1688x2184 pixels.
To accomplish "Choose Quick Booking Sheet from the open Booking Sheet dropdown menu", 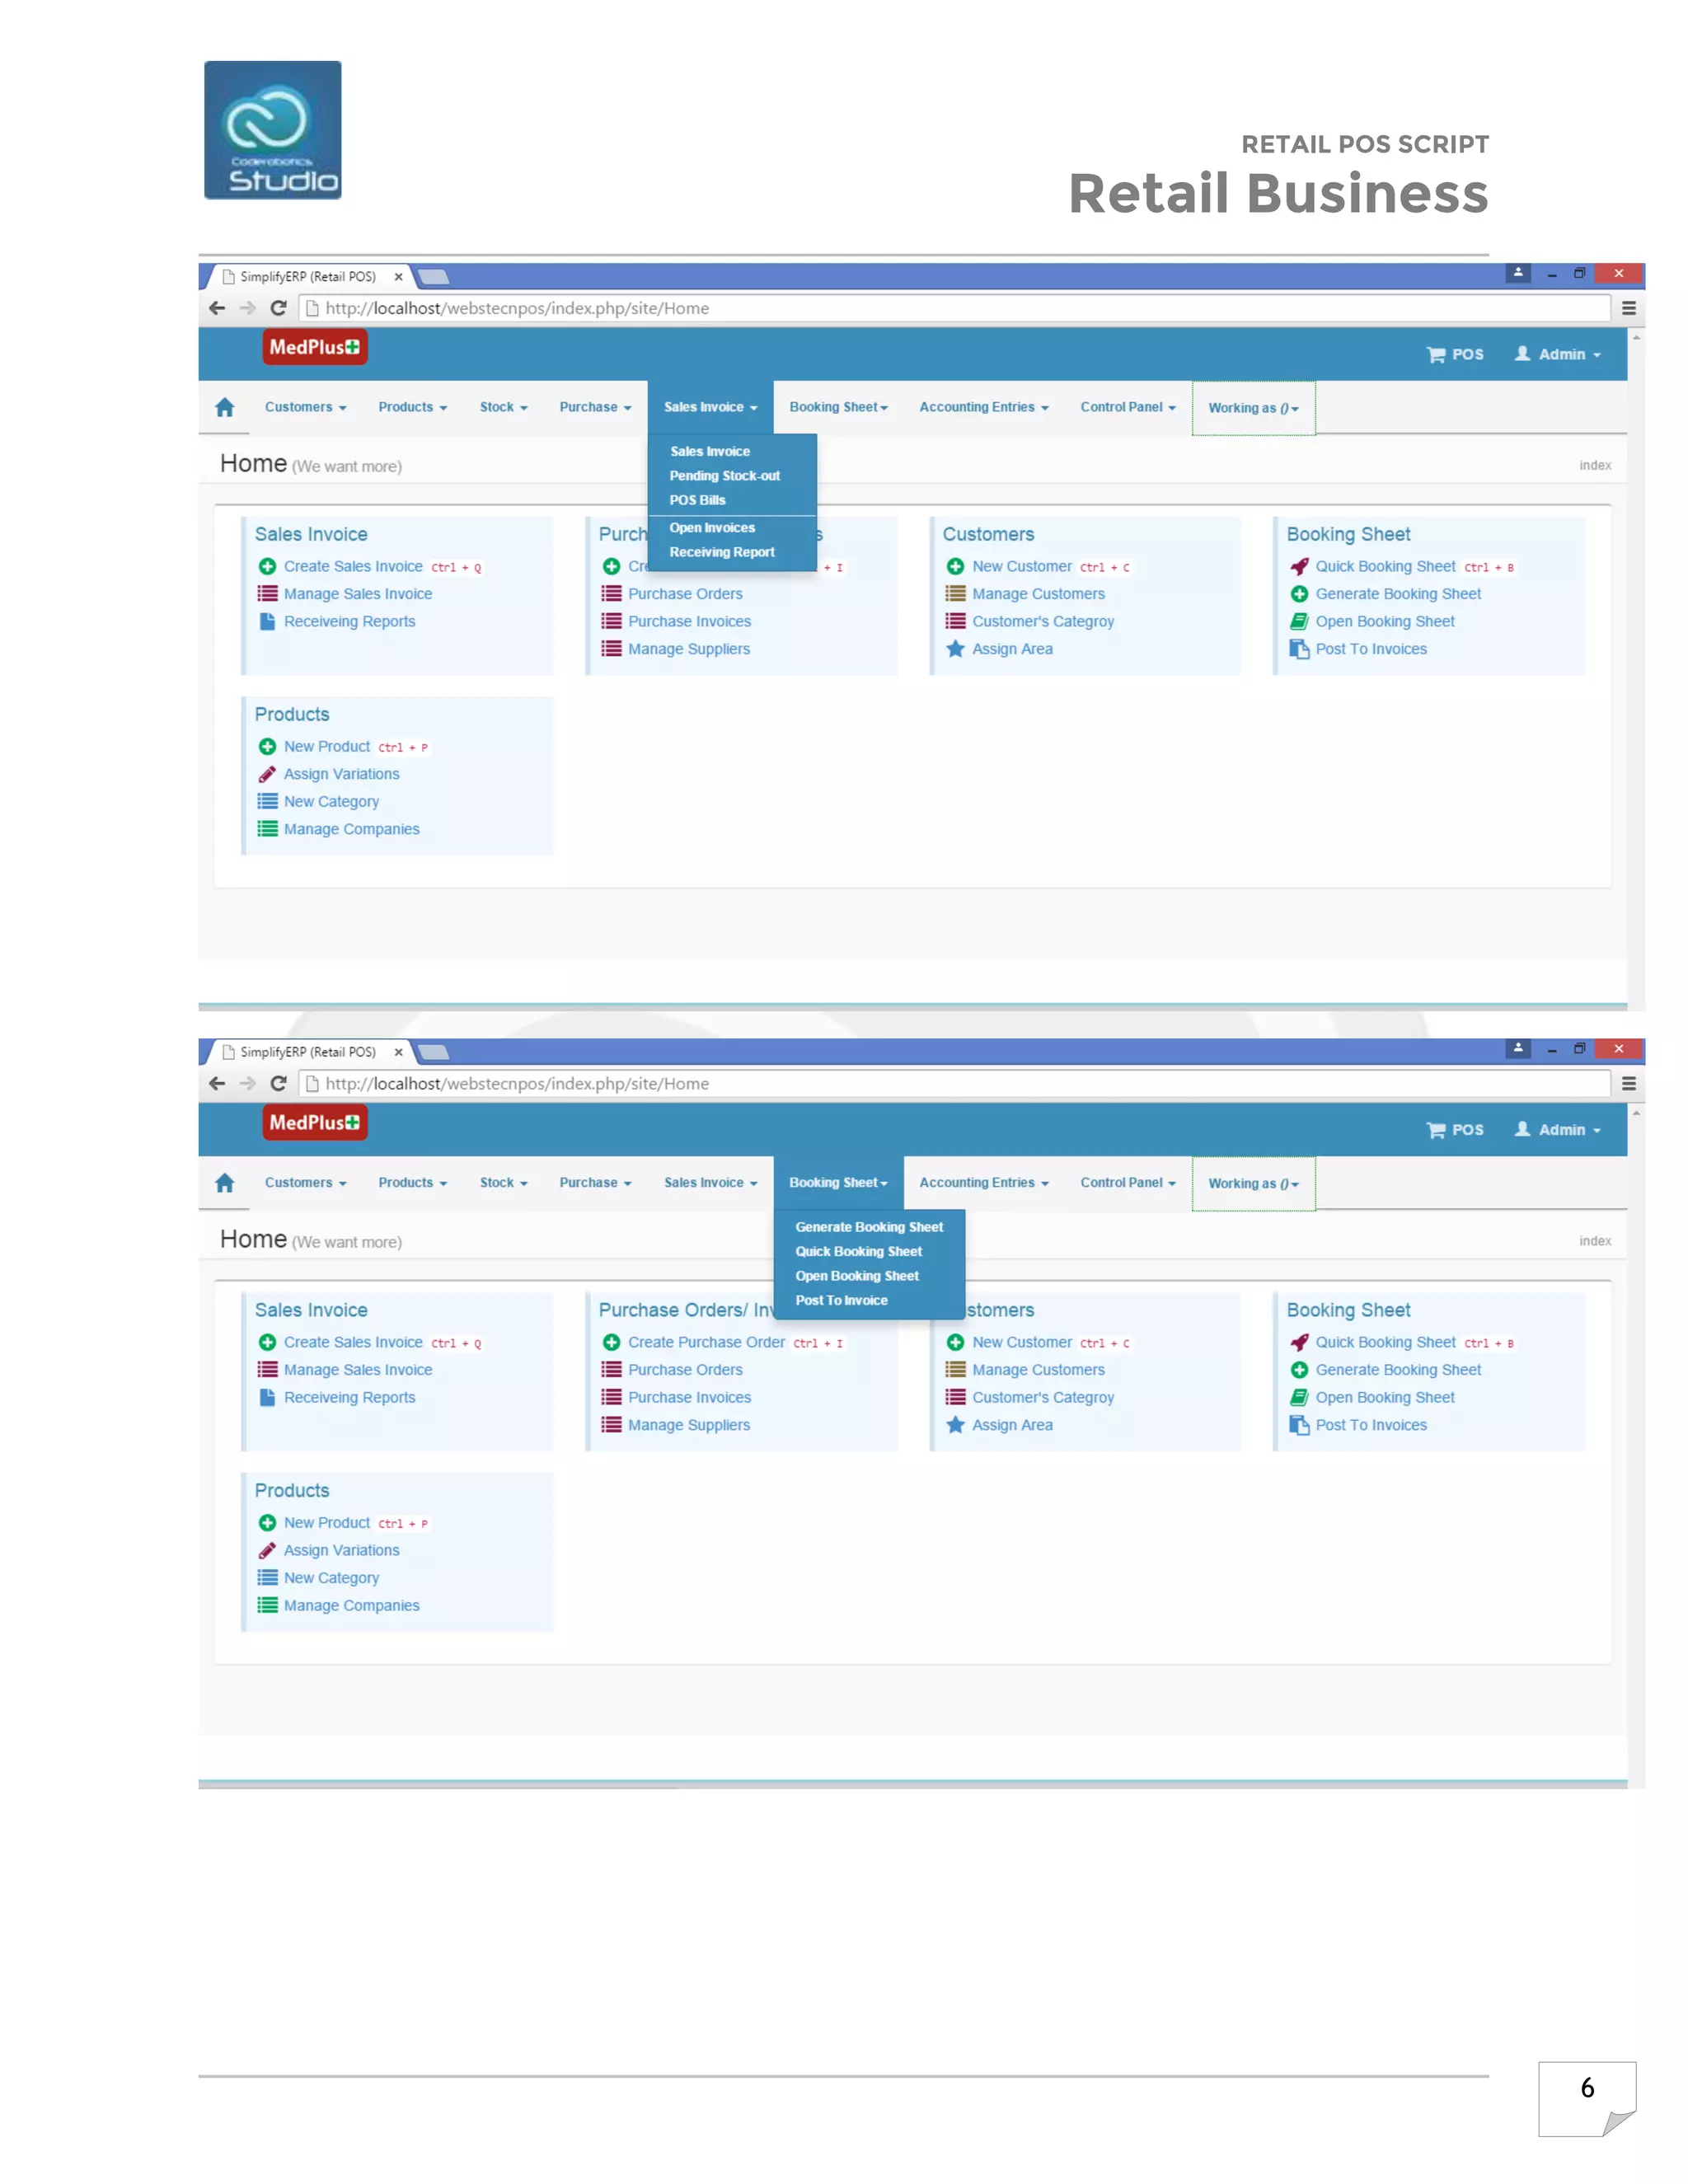I will pos(858,1251).
